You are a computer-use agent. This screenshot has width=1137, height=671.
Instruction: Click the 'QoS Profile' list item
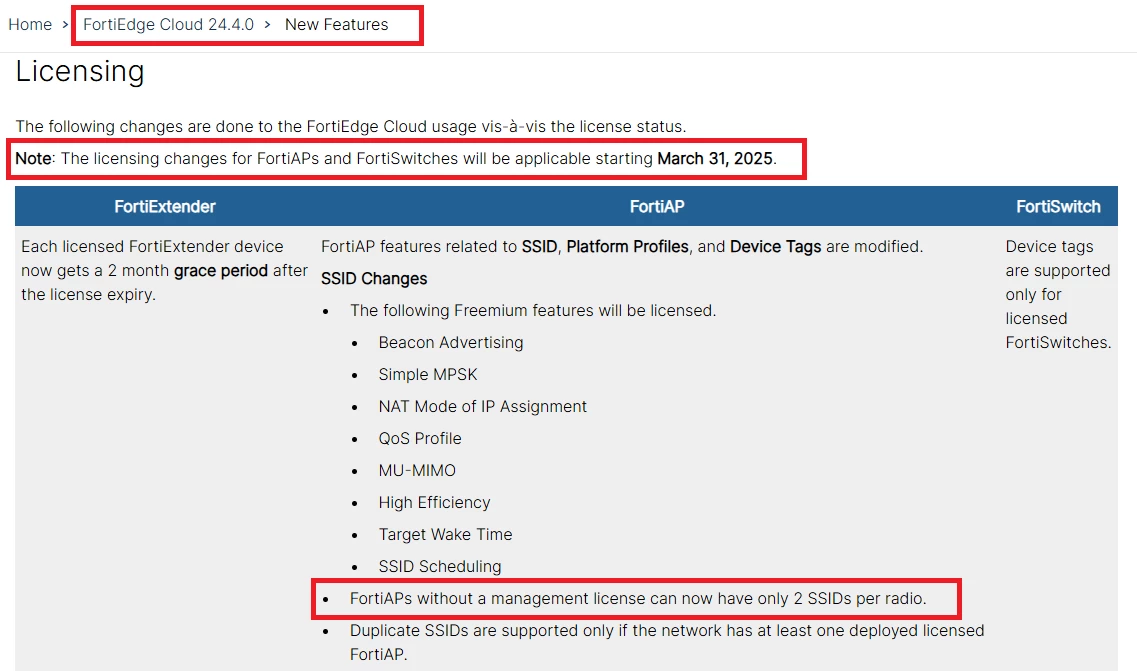click(x=420, y=438)
